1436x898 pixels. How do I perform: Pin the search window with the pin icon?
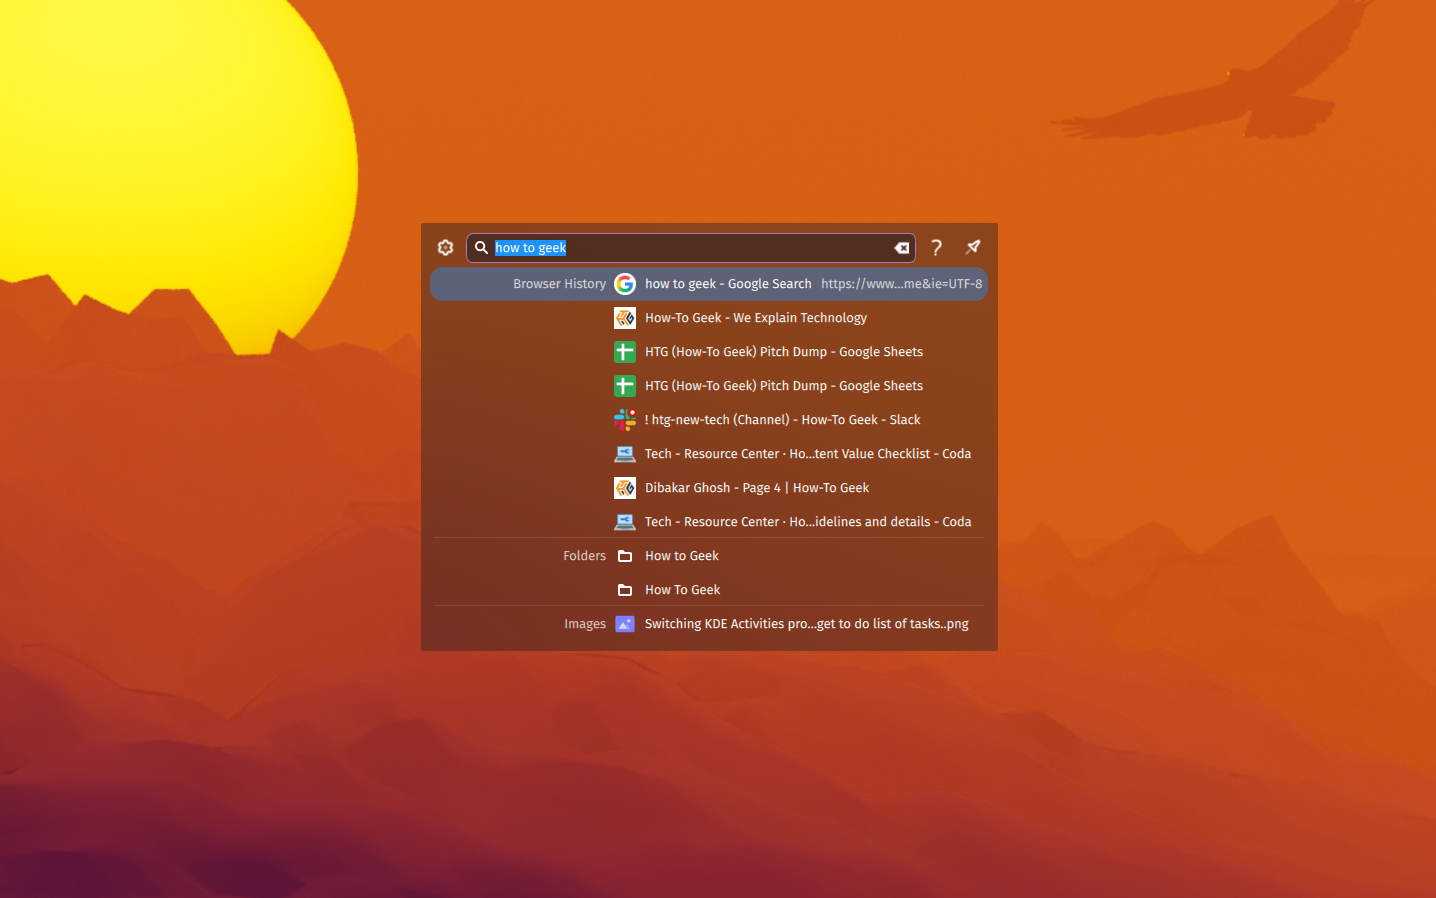pyautogui.click(x=973, y=247)
